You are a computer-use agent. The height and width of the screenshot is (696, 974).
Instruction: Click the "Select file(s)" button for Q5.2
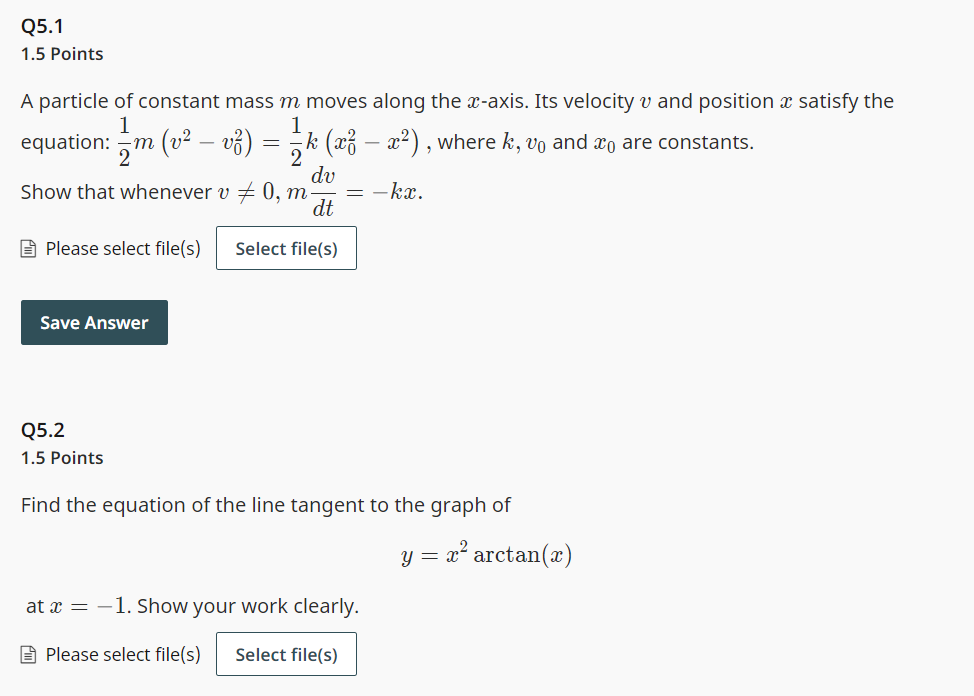pyautogui.click(x=286, y=654)
